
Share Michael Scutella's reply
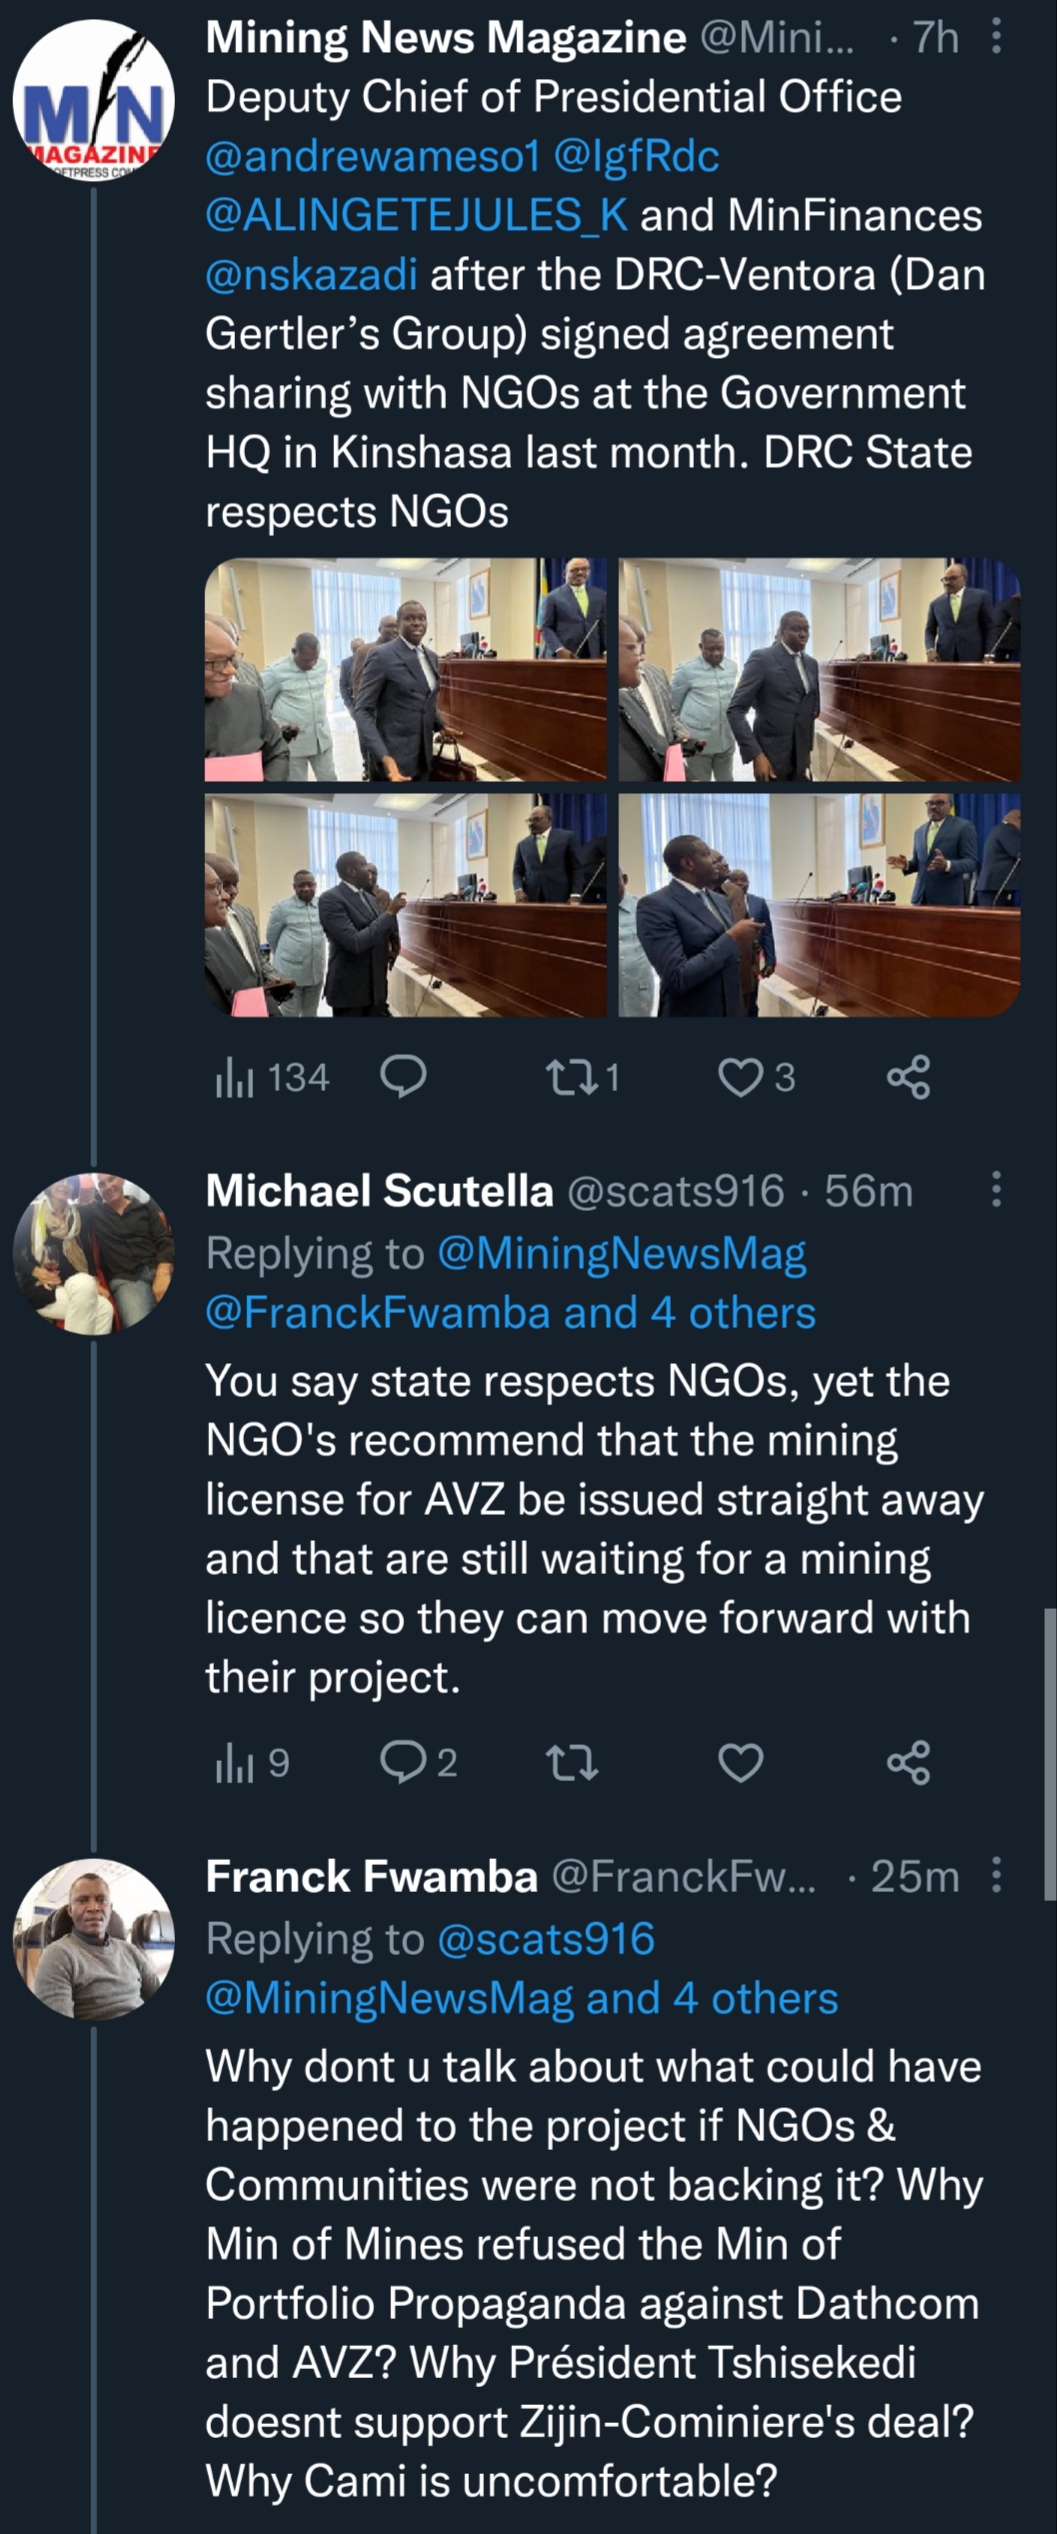[909, 1762]
